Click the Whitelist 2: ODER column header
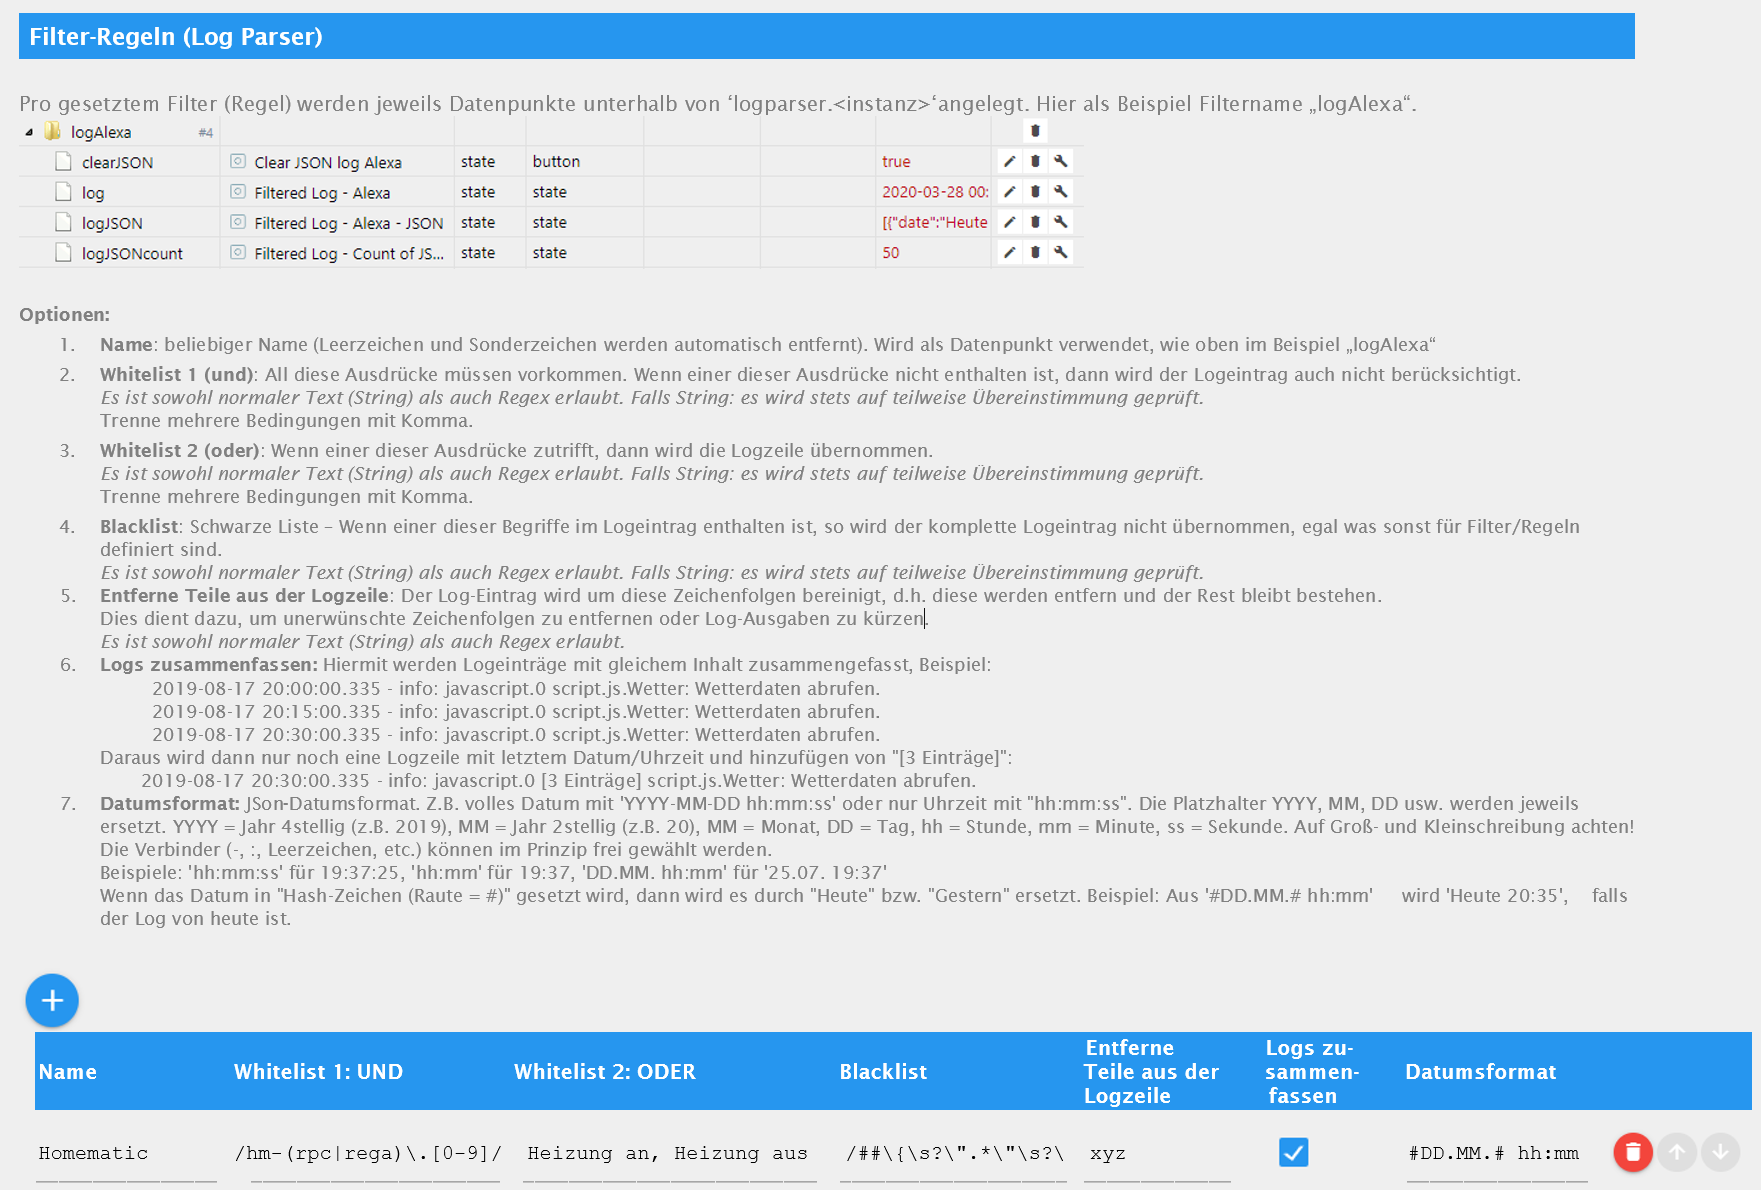The image size is (1761, 1190). point(604,1072)
